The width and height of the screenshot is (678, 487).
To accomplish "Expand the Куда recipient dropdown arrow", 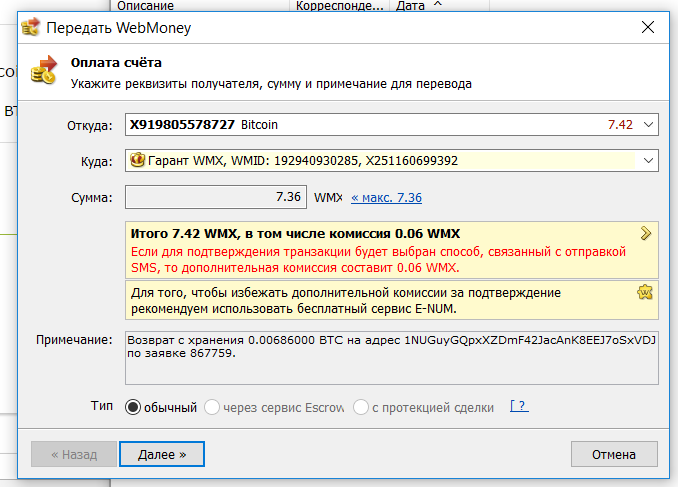I will pos(648,160).
